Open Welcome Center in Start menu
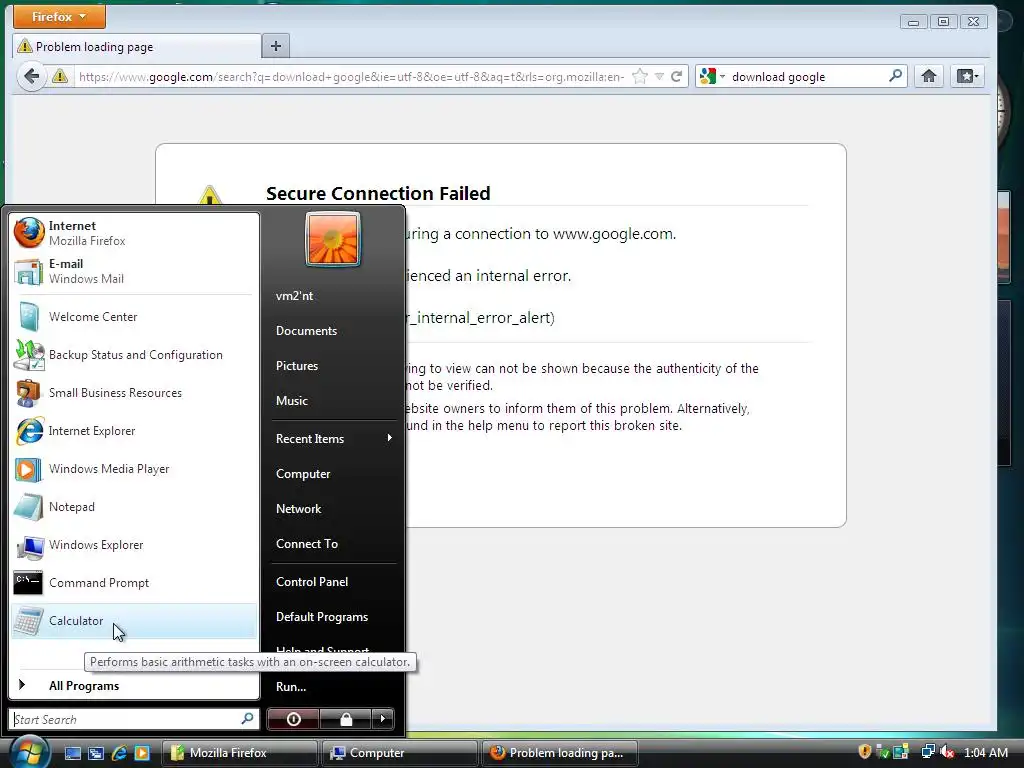The image size is (1024, 768). point(134,317)
